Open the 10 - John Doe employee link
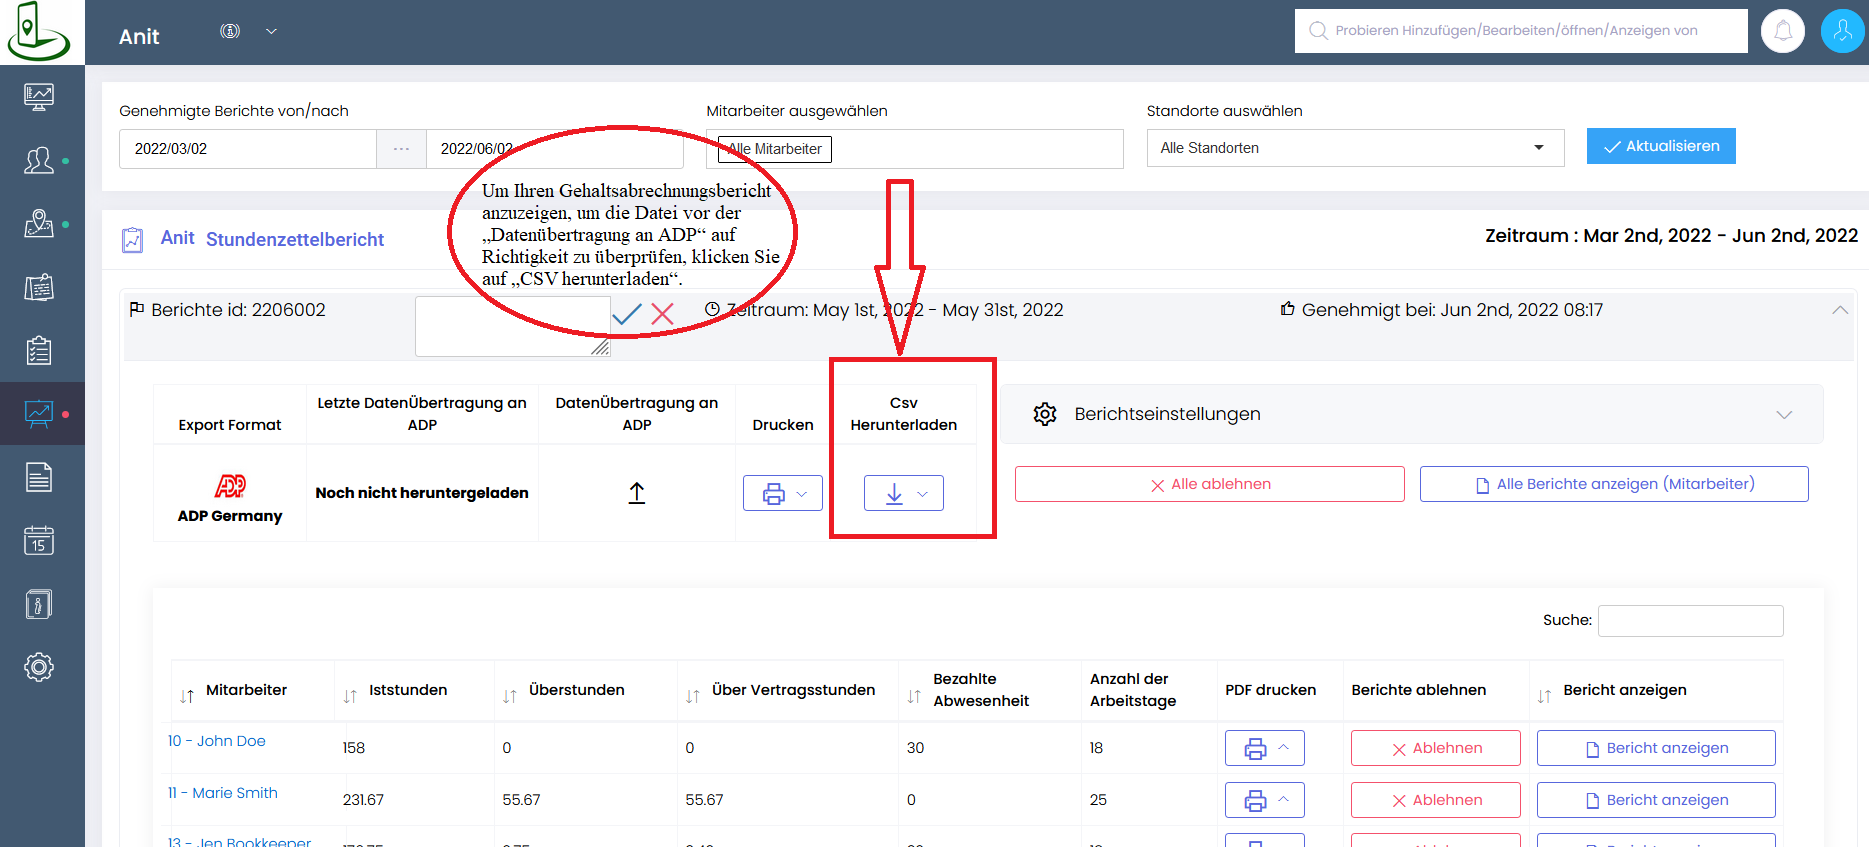The width and height of the screenshot is (1869, 847). 217,741
